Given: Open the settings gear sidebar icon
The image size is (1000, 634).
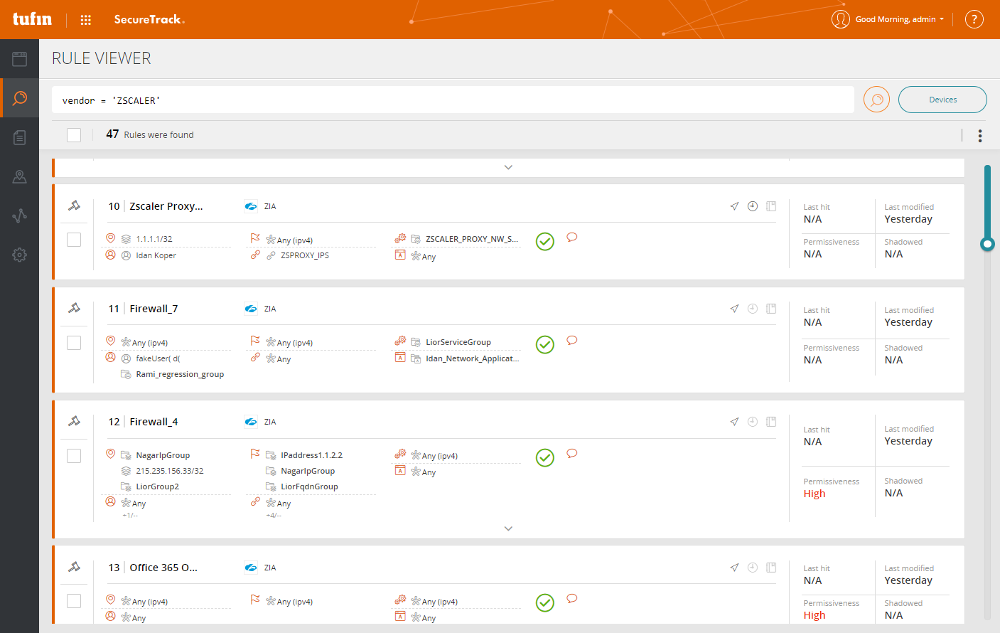Looking at the screenshot, I should [20, 255].
